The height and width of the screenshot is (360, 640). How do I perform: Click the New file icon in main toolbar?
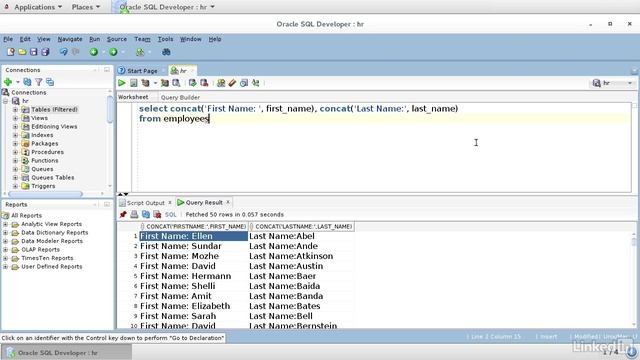11,52
